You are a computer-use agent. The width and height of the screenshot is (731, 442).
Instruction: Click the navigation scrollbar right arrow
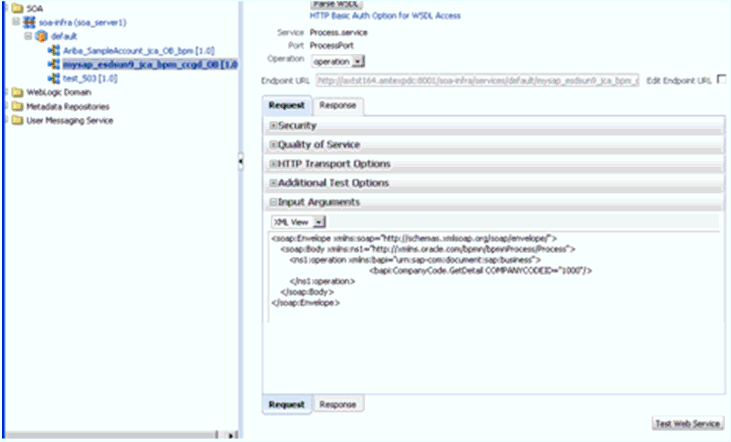click(231, 435)
